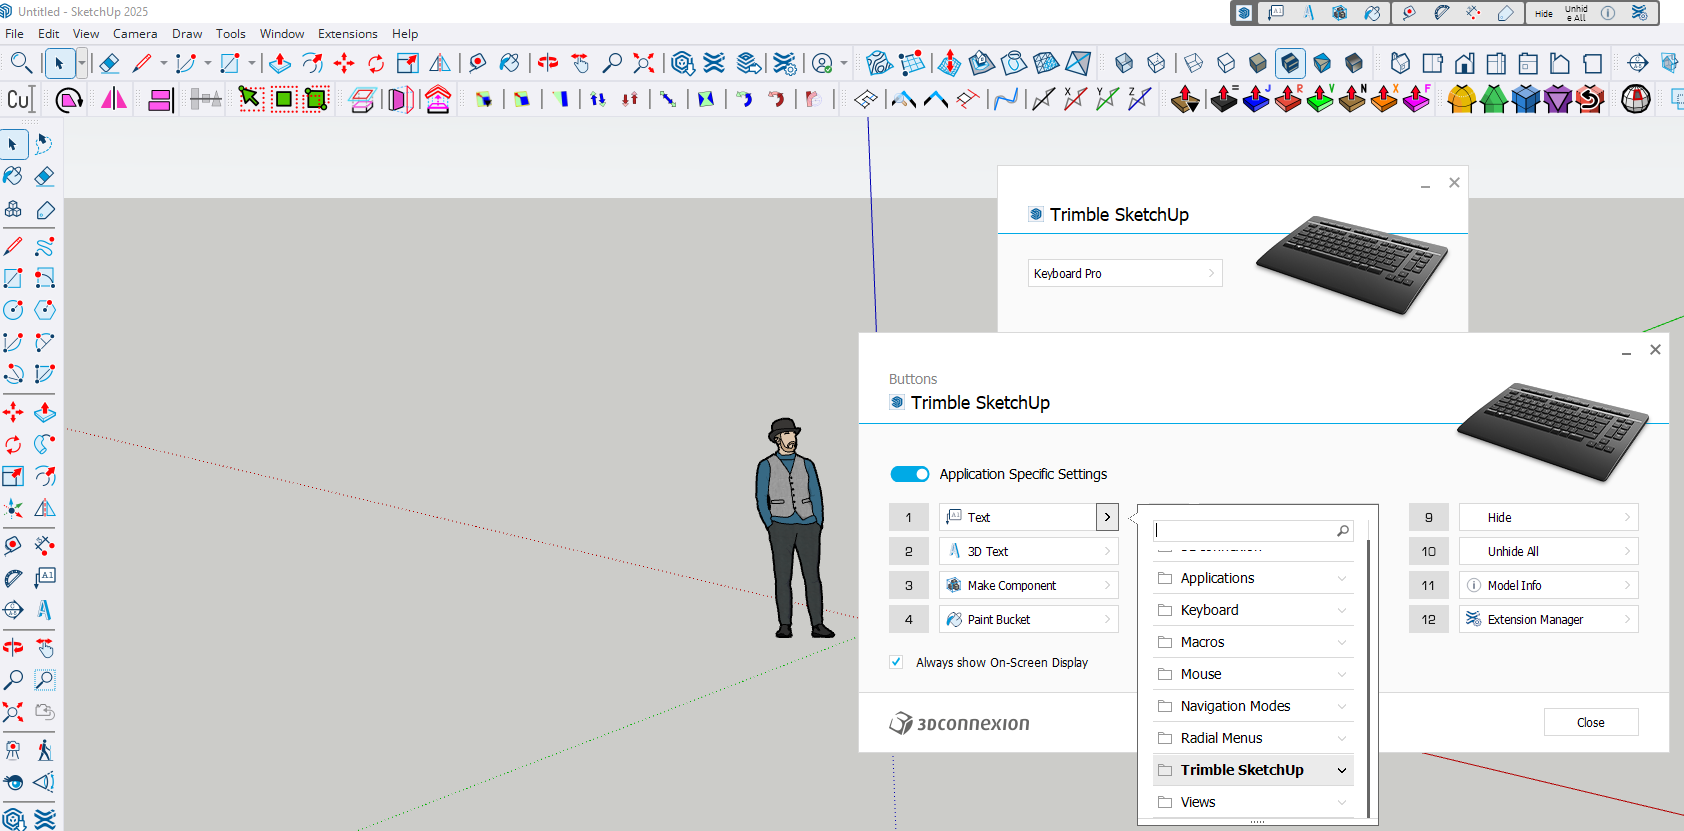Select Freehand tool in left toolbar
Screen dimensions: 1684x831
(x=44, y=246)
